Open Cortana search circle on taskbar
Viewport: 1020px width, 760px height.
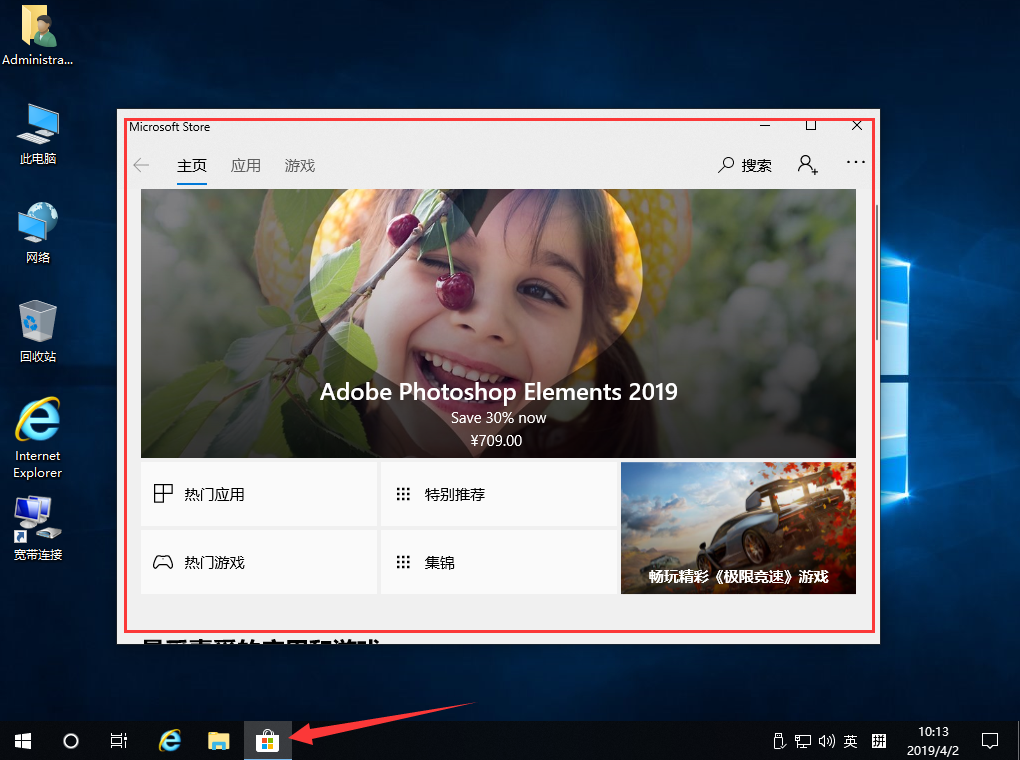click(71, 740)
